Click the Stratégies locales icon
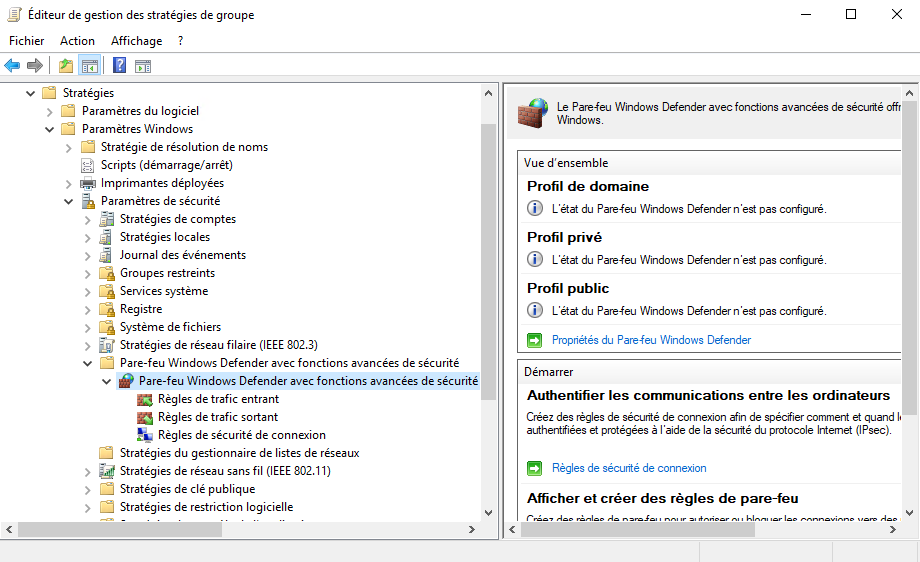Image resolution: width=920 pixels, height=562 pixels. (x=106, y=237)
